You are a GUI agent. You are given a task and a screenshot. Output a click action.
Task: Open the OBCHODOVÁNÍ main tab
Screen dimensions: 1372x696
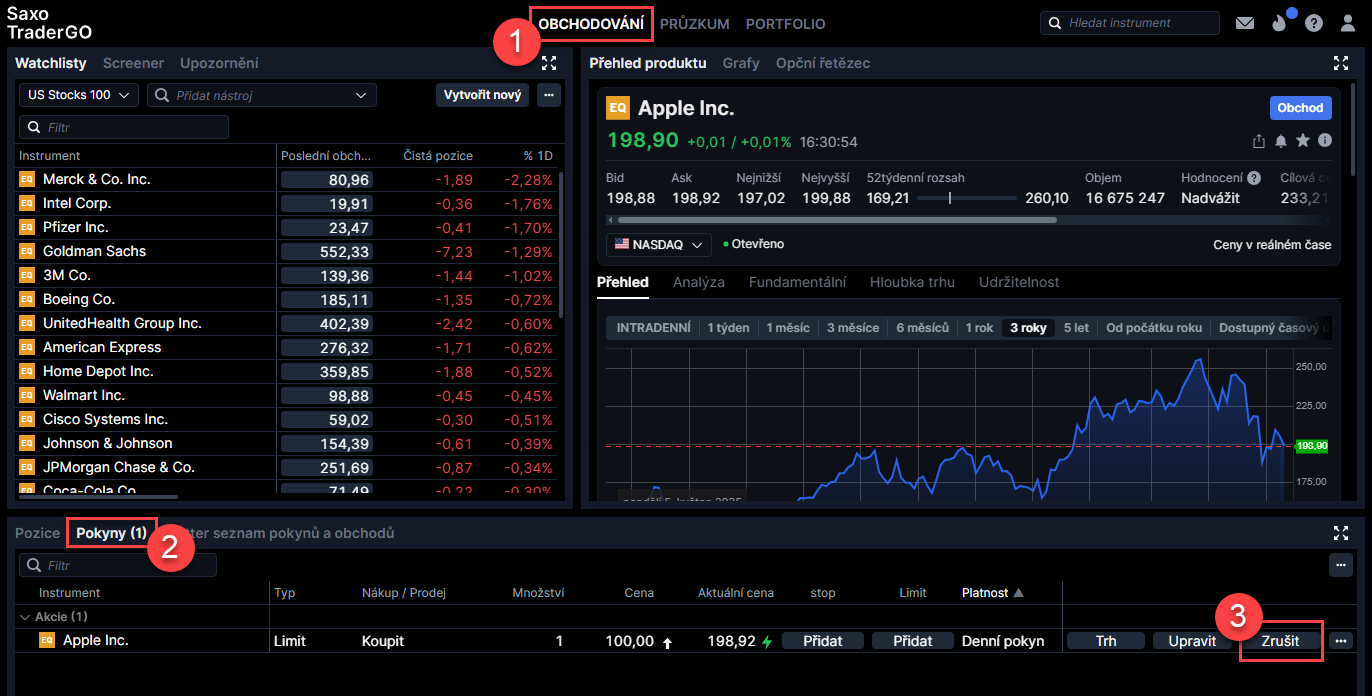point(591,23)
